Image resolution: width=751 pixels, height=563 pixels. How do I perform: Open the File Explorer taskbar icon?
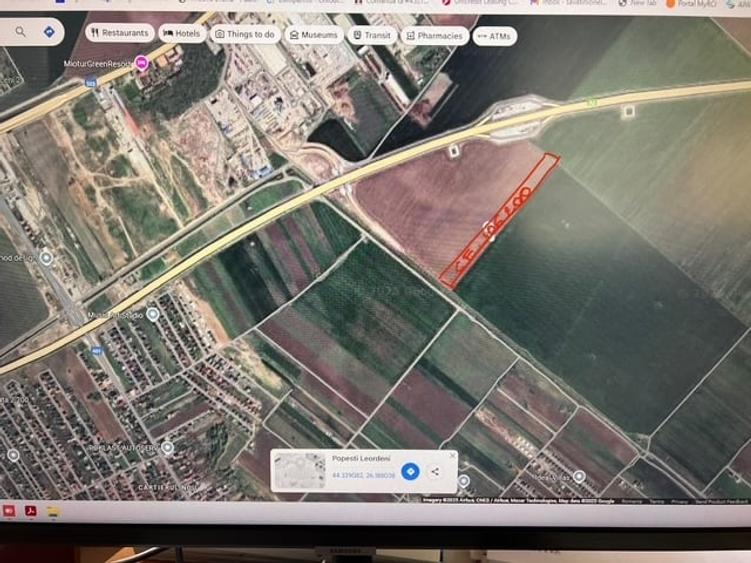coord(53,511)
